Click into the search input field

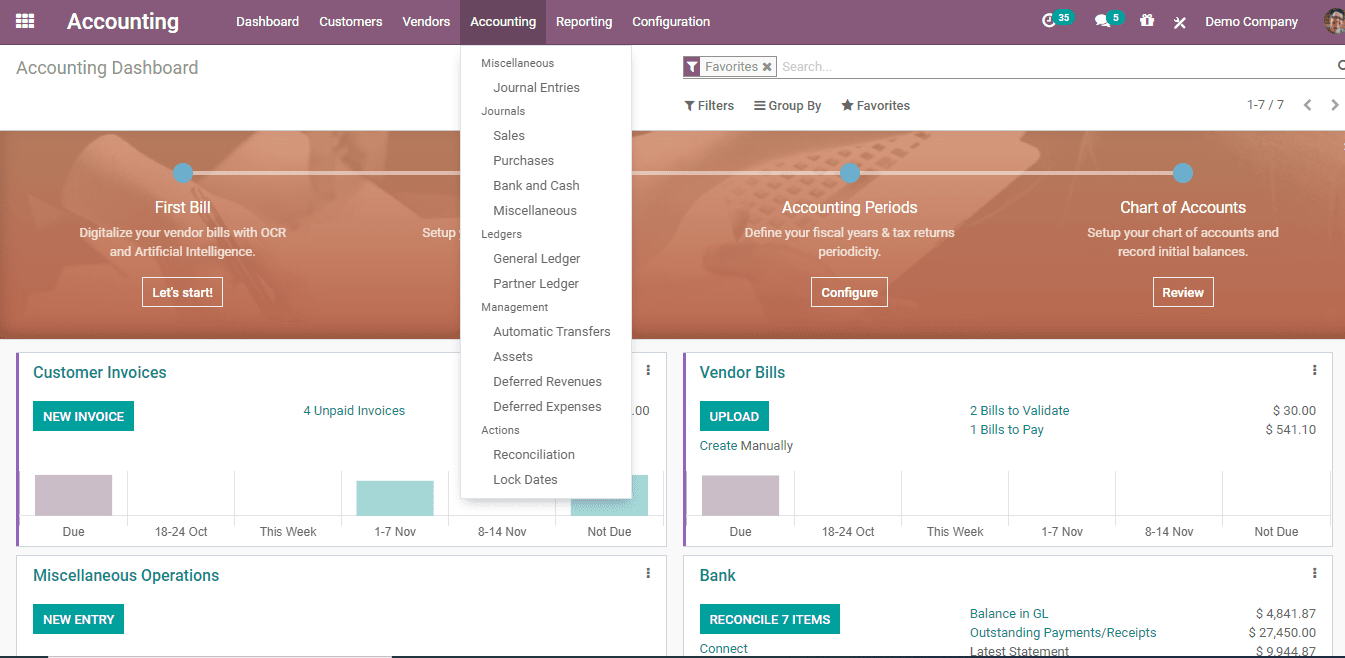tap(1050, 67)
